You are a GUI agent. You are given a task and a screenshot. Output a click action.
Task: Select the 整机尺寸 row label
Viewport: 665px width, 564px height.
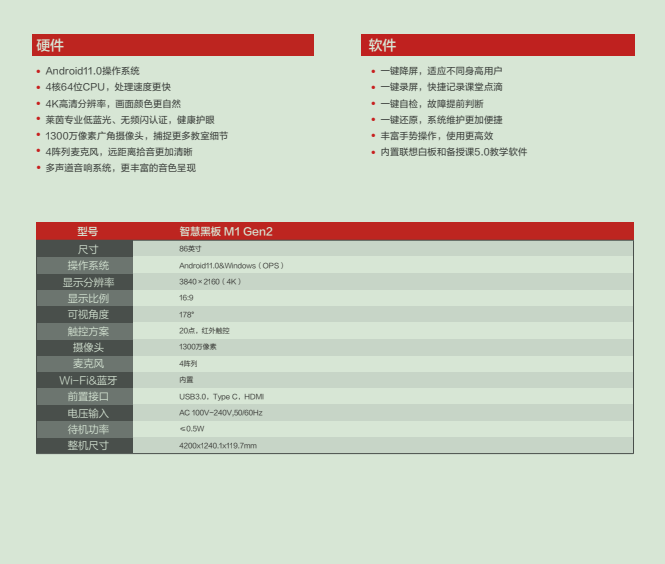pyautogui.click(x=85, y=445)
